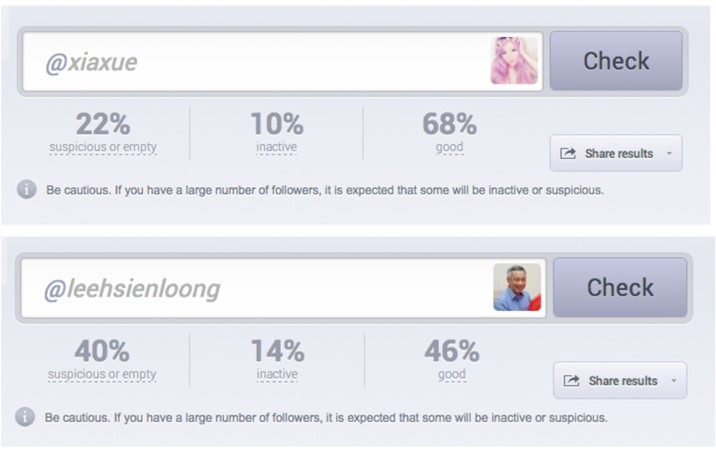The width and height of the screenshot is (716, 451).
Task: Click the "good" label under 68%
Action: (x=449, y=147)
